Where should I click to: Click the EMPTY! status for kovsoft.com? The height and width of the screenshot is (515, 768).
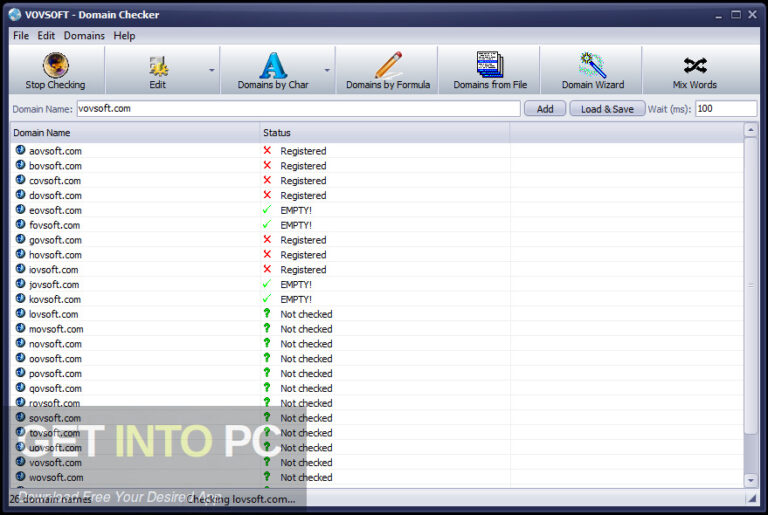[296, 299]
